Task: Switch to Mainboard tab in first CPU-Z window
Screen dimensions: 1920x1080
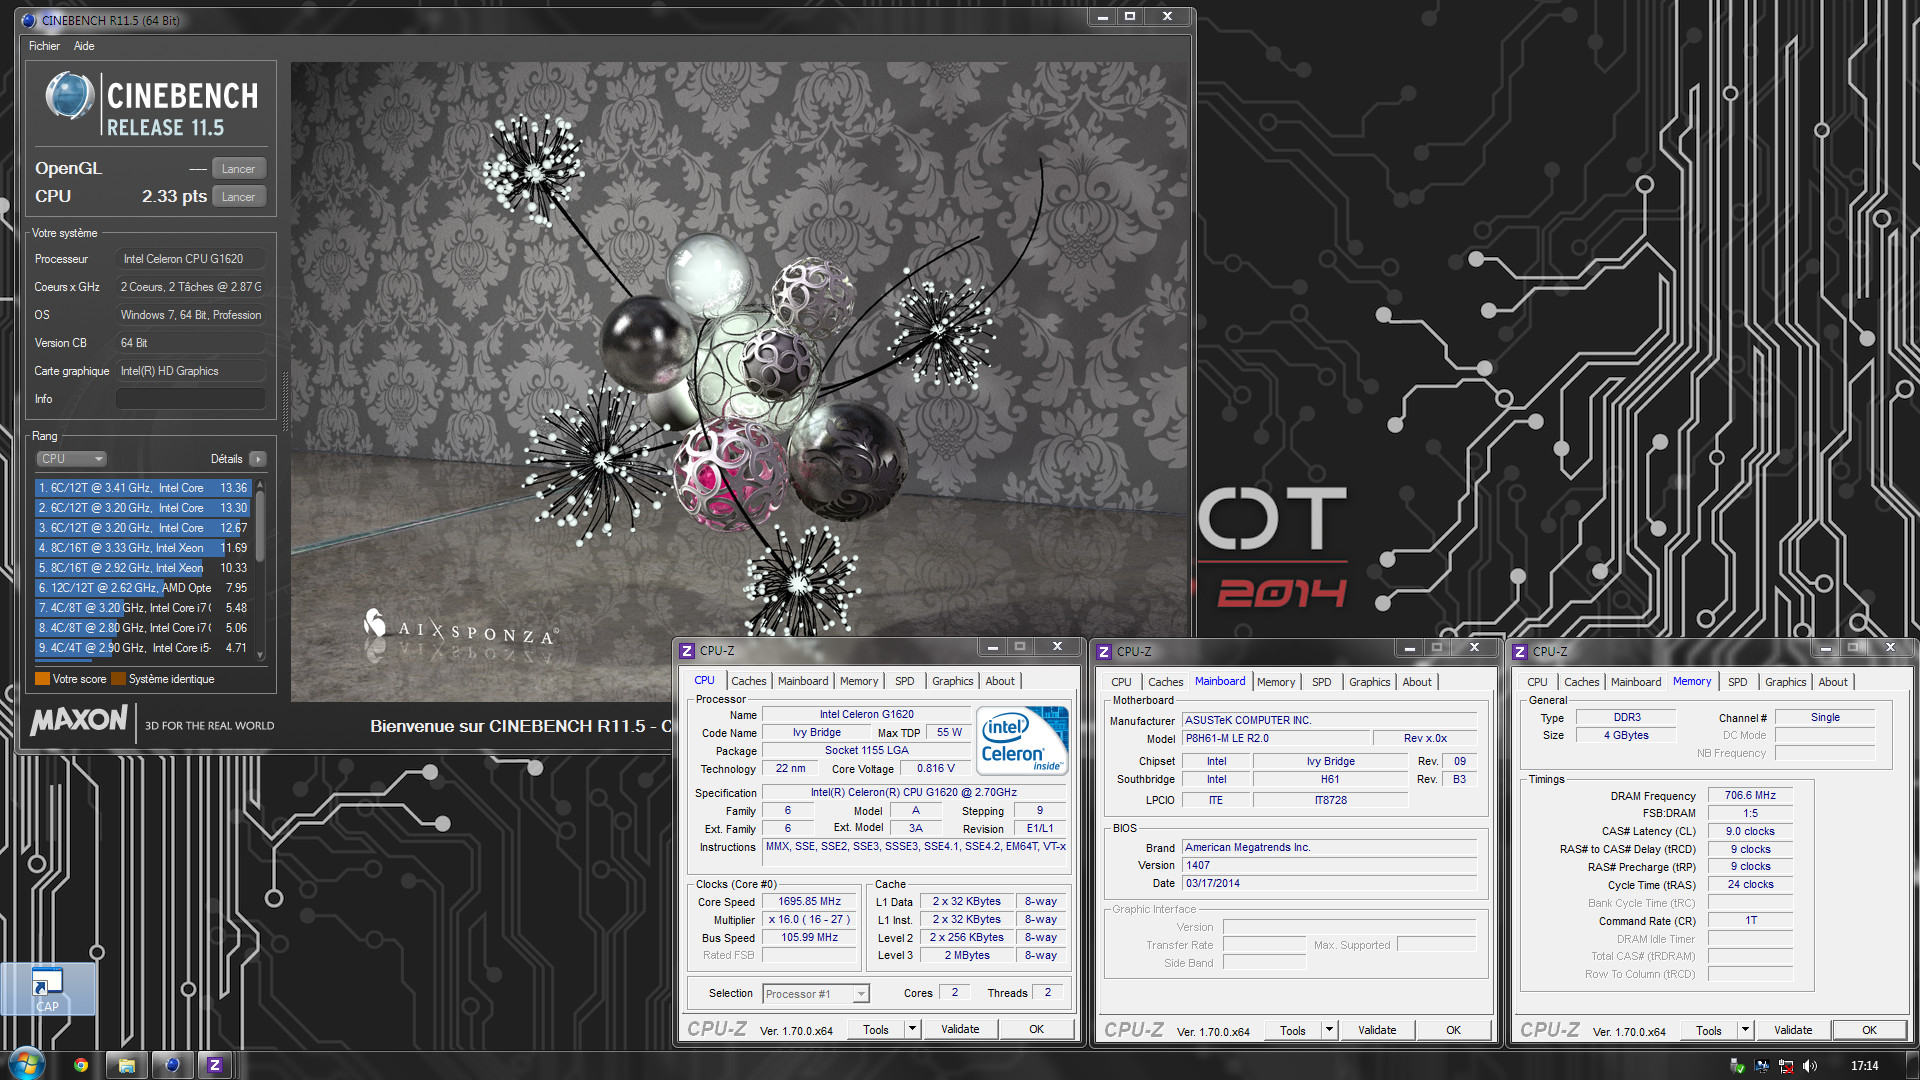Action: point(803,681)
